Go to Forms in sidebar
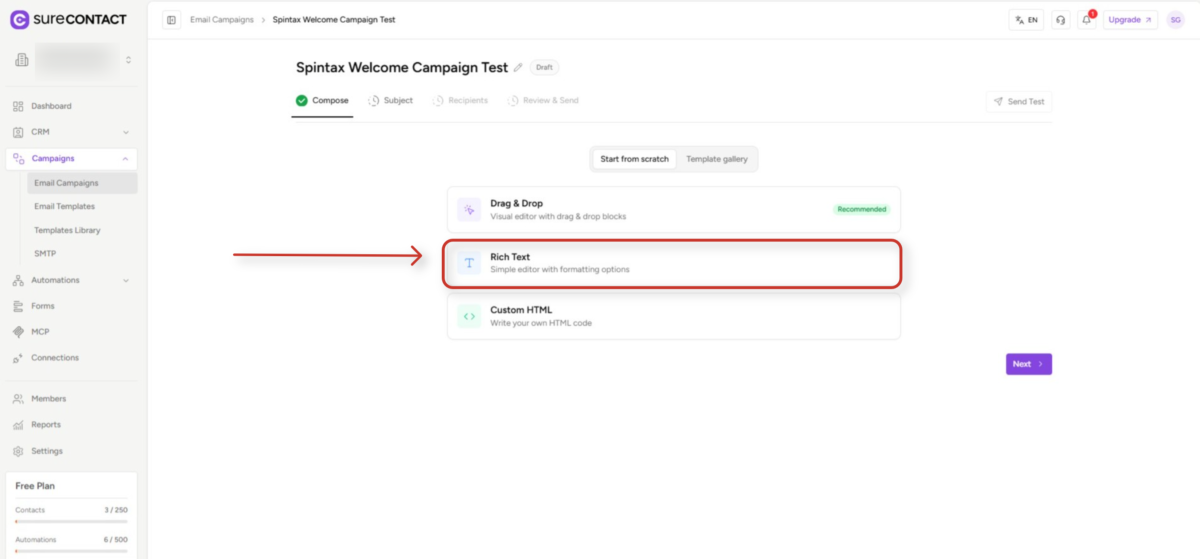The width and height of the screenshot is (1200, 559). 43,306
